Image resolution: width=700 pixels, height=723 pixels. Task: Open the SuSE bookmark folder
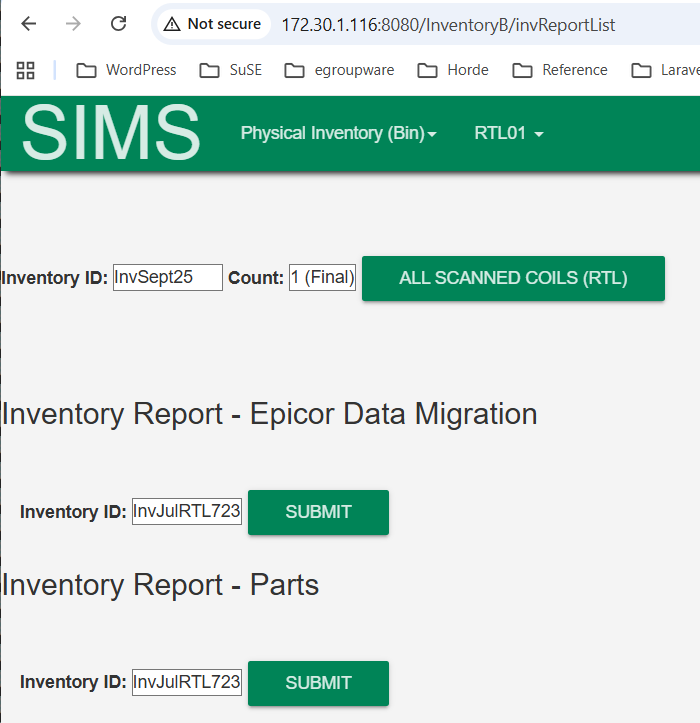coord(231,70)
